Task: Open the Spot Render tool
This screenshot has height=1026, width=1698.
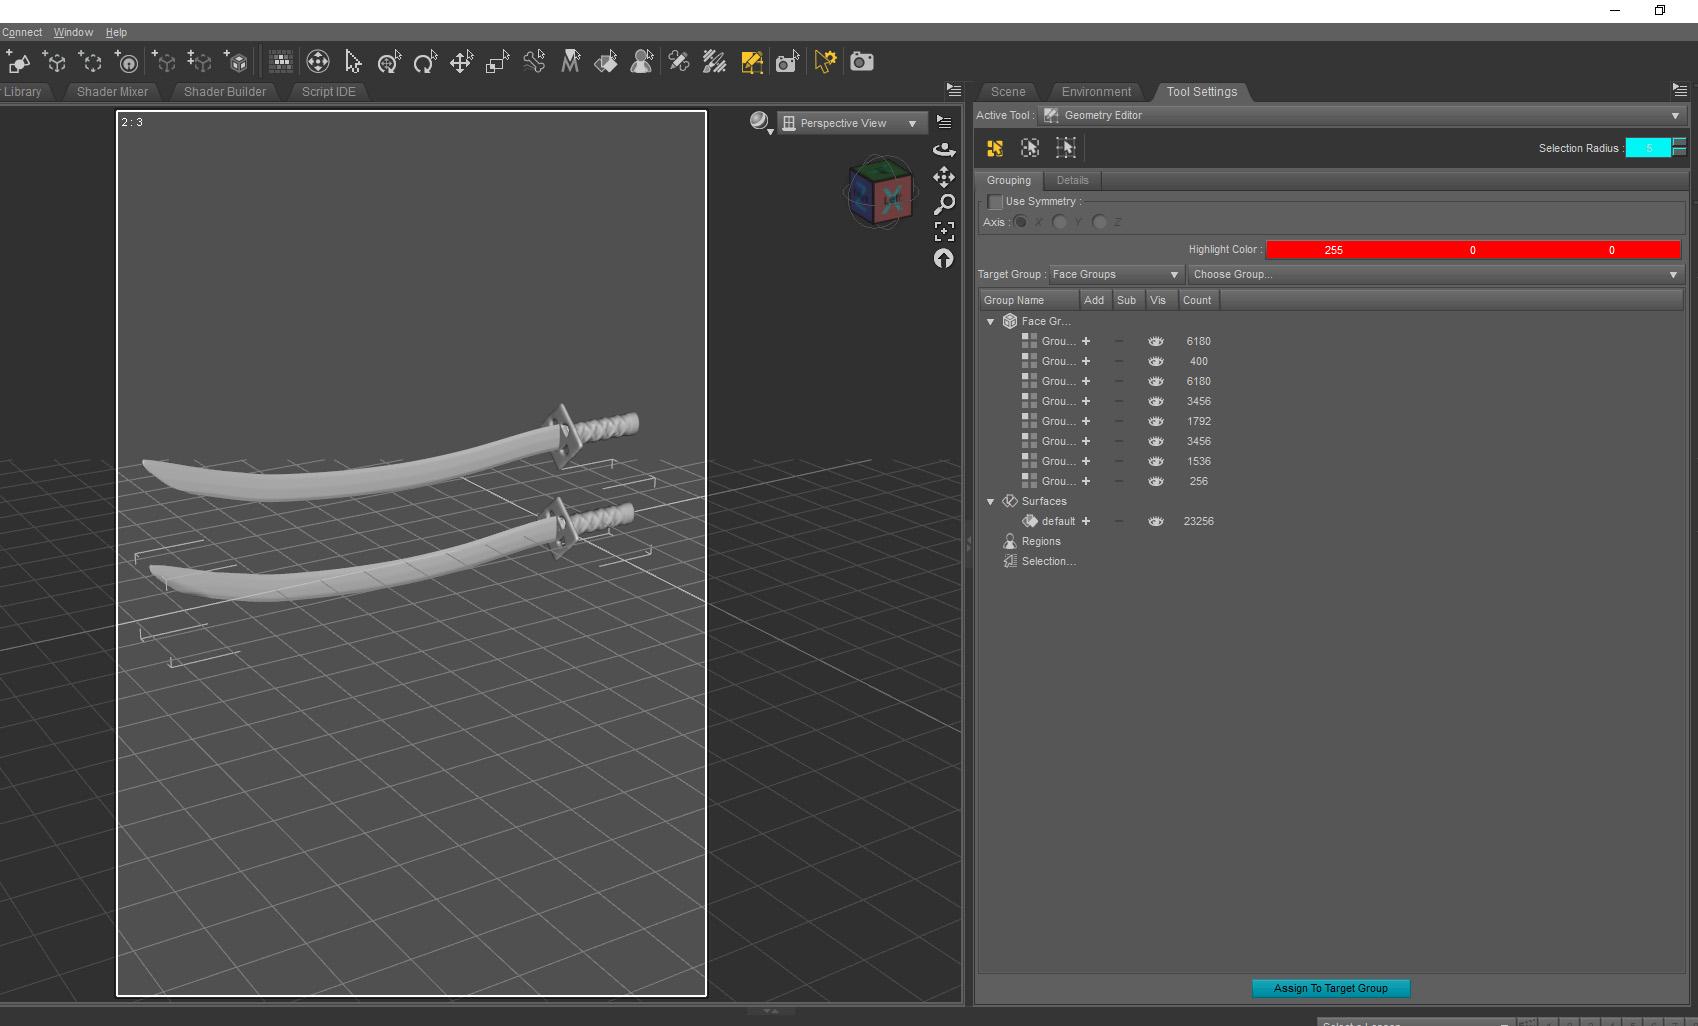Action: [x=787, y=61]
